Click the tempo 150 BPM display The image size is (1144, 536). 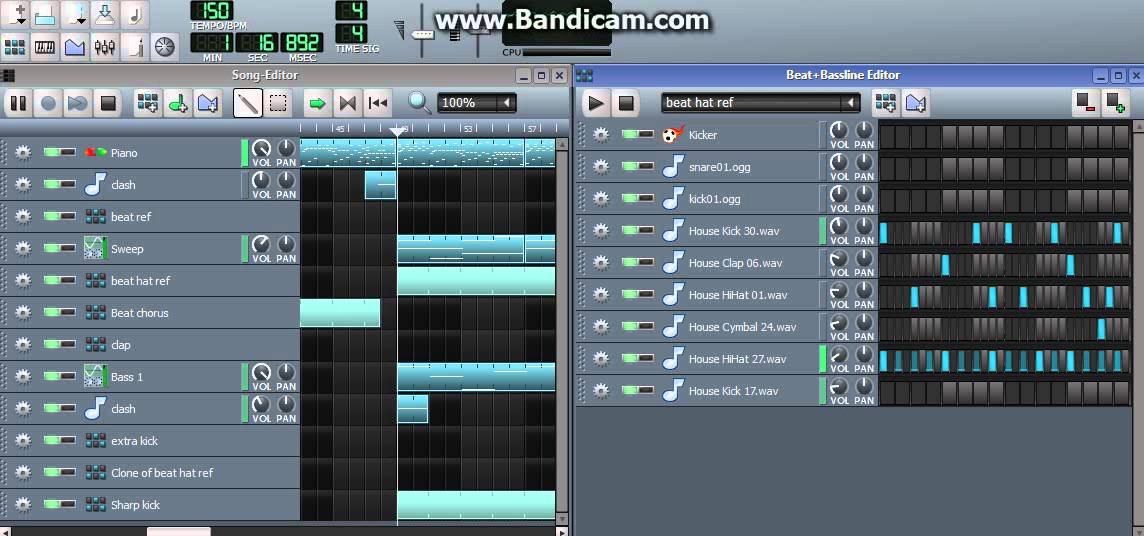(212, 10)
